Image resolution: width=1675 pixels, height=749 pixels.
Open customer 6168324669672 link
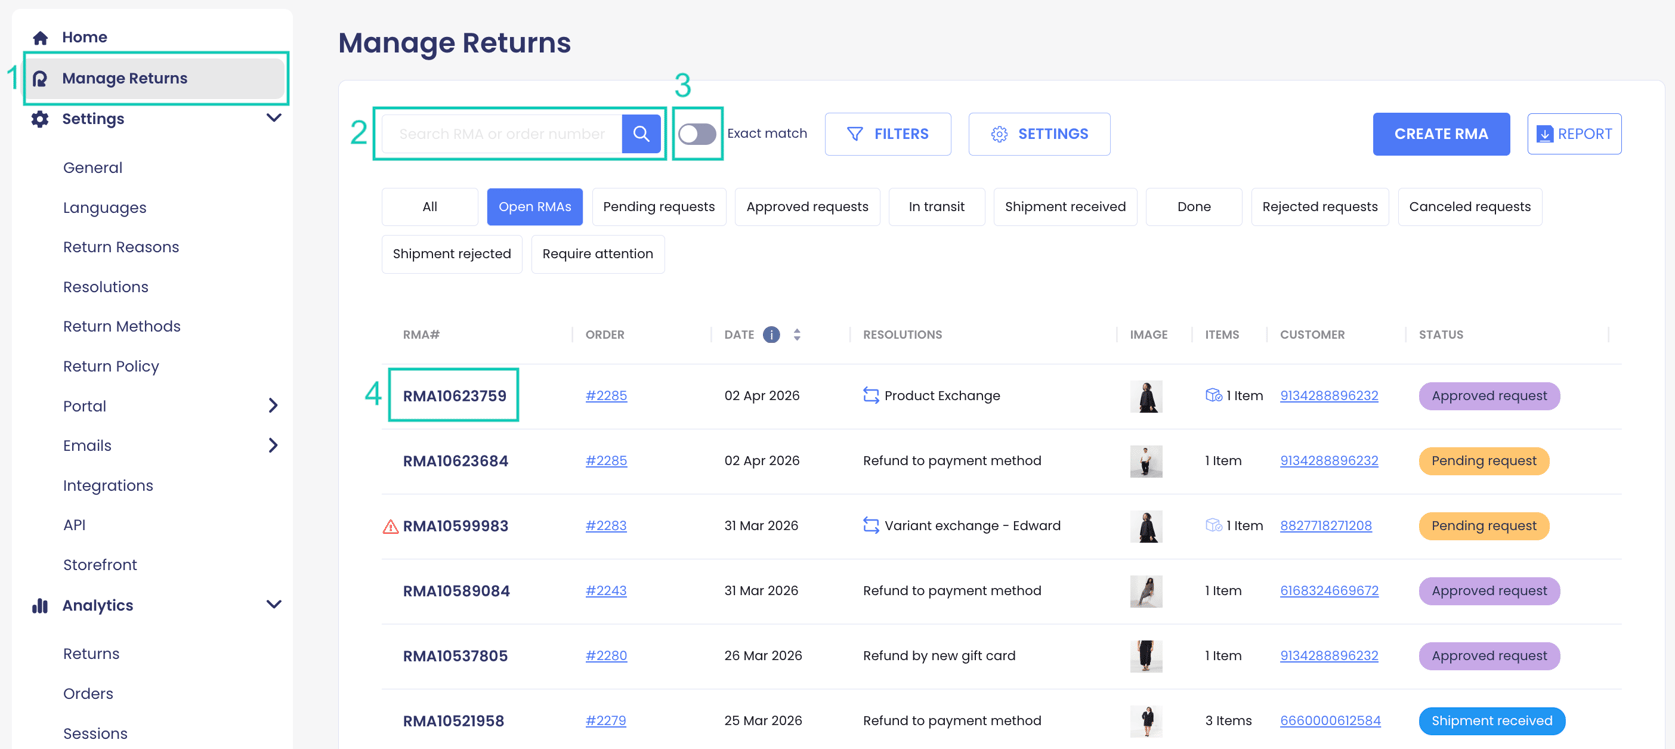(1329, 591)
